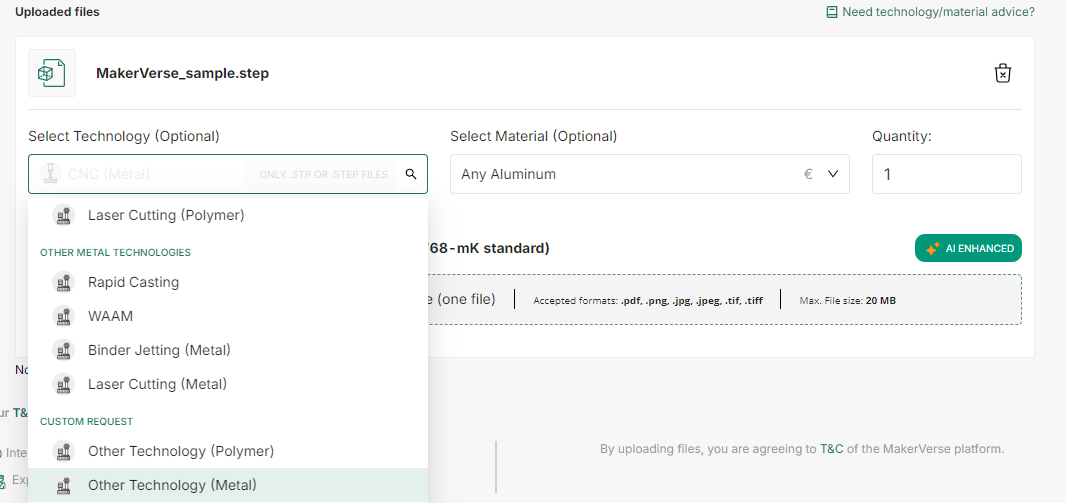
Task: Click the Rapid Casting option icon
Action: [x=64, y=282]
